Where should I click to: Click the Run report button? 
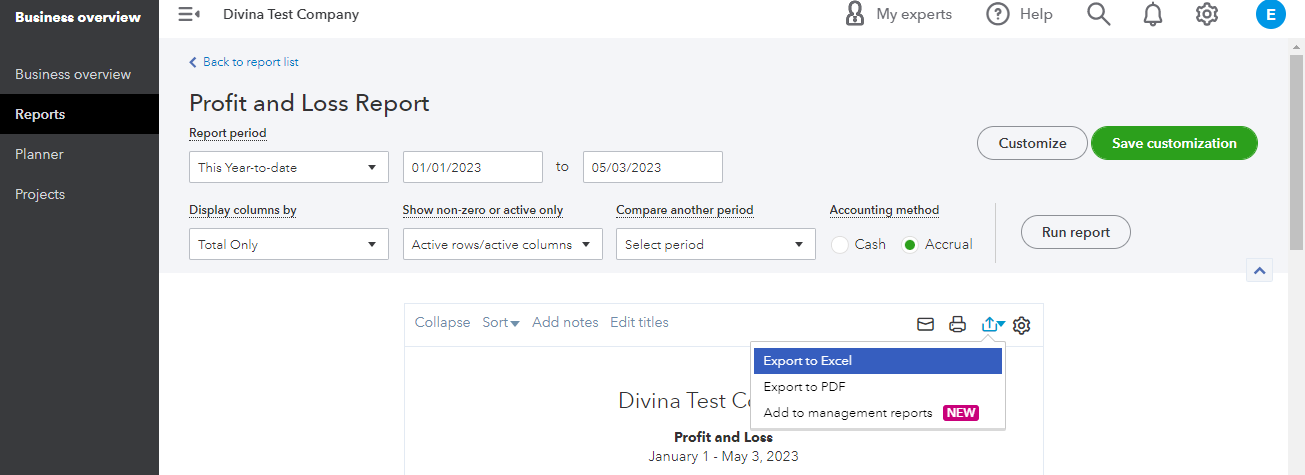(x=1075, y=232)
